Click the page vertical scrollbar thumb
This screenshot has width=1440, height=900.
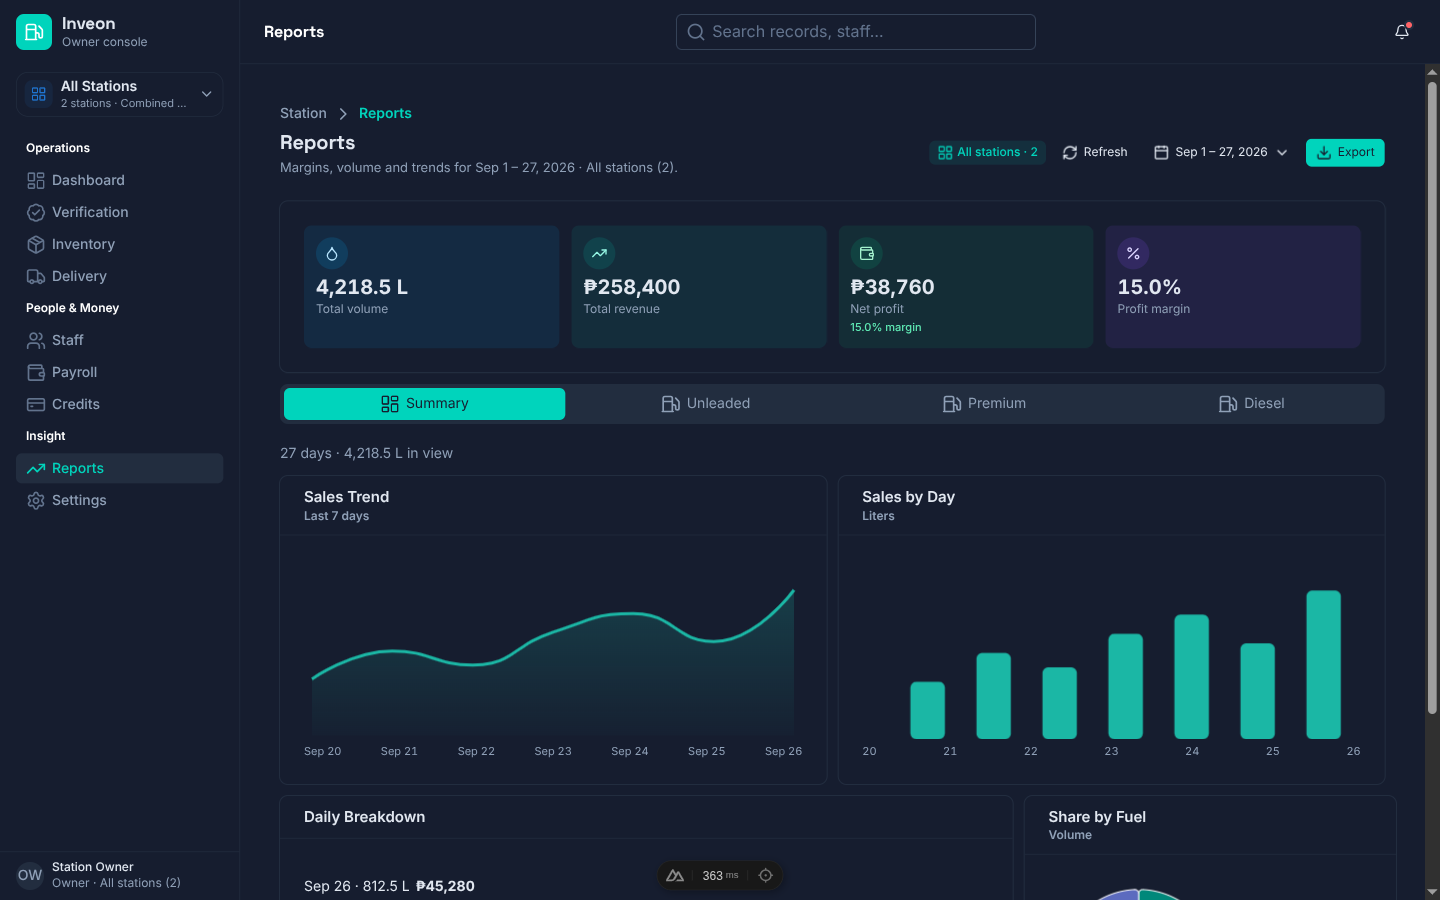(x=1432, y=398)
